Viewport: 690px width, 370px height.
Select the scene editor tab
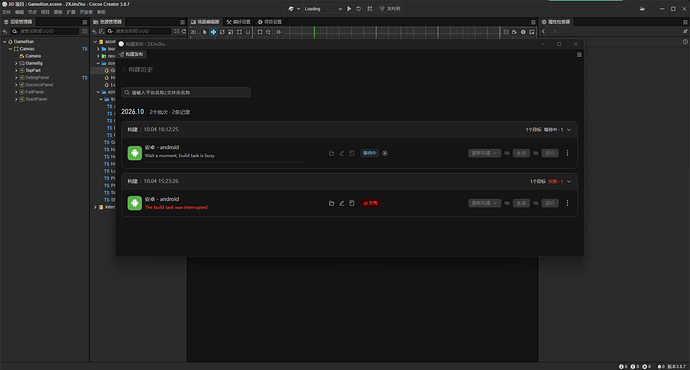(206, 22)
